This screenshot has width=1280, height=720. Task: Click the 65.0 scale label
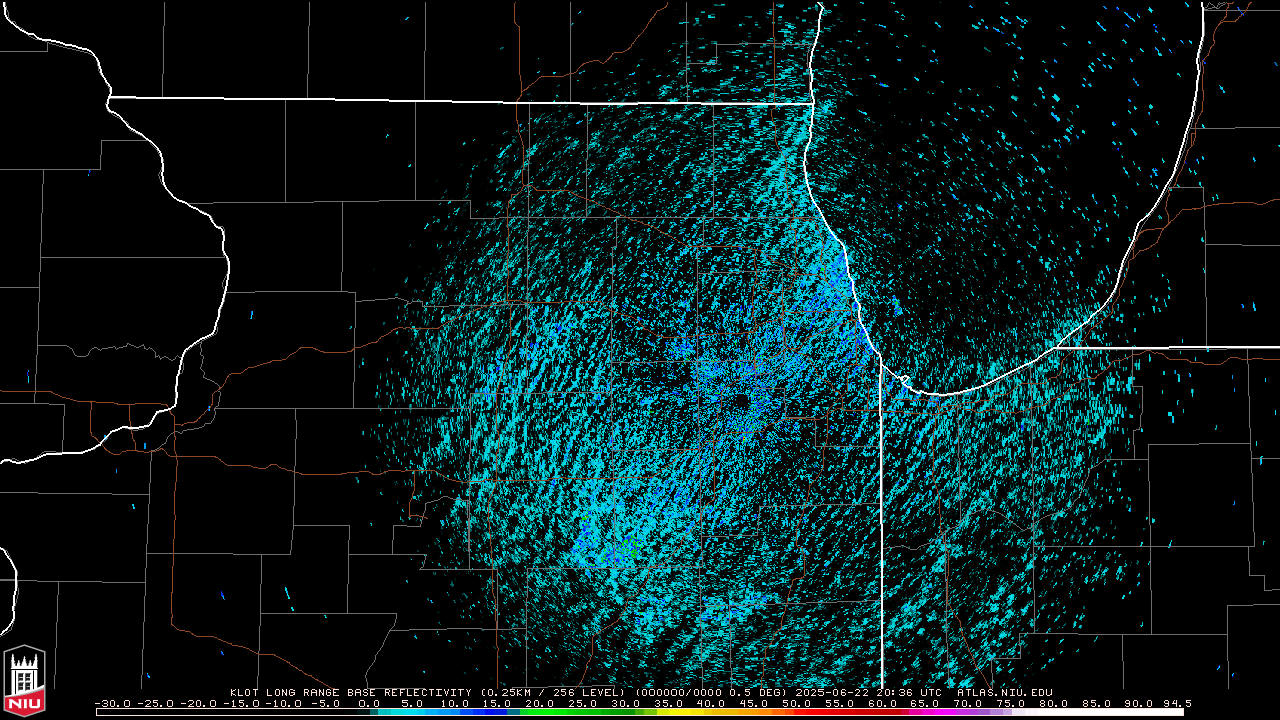(x=926, y=703)
